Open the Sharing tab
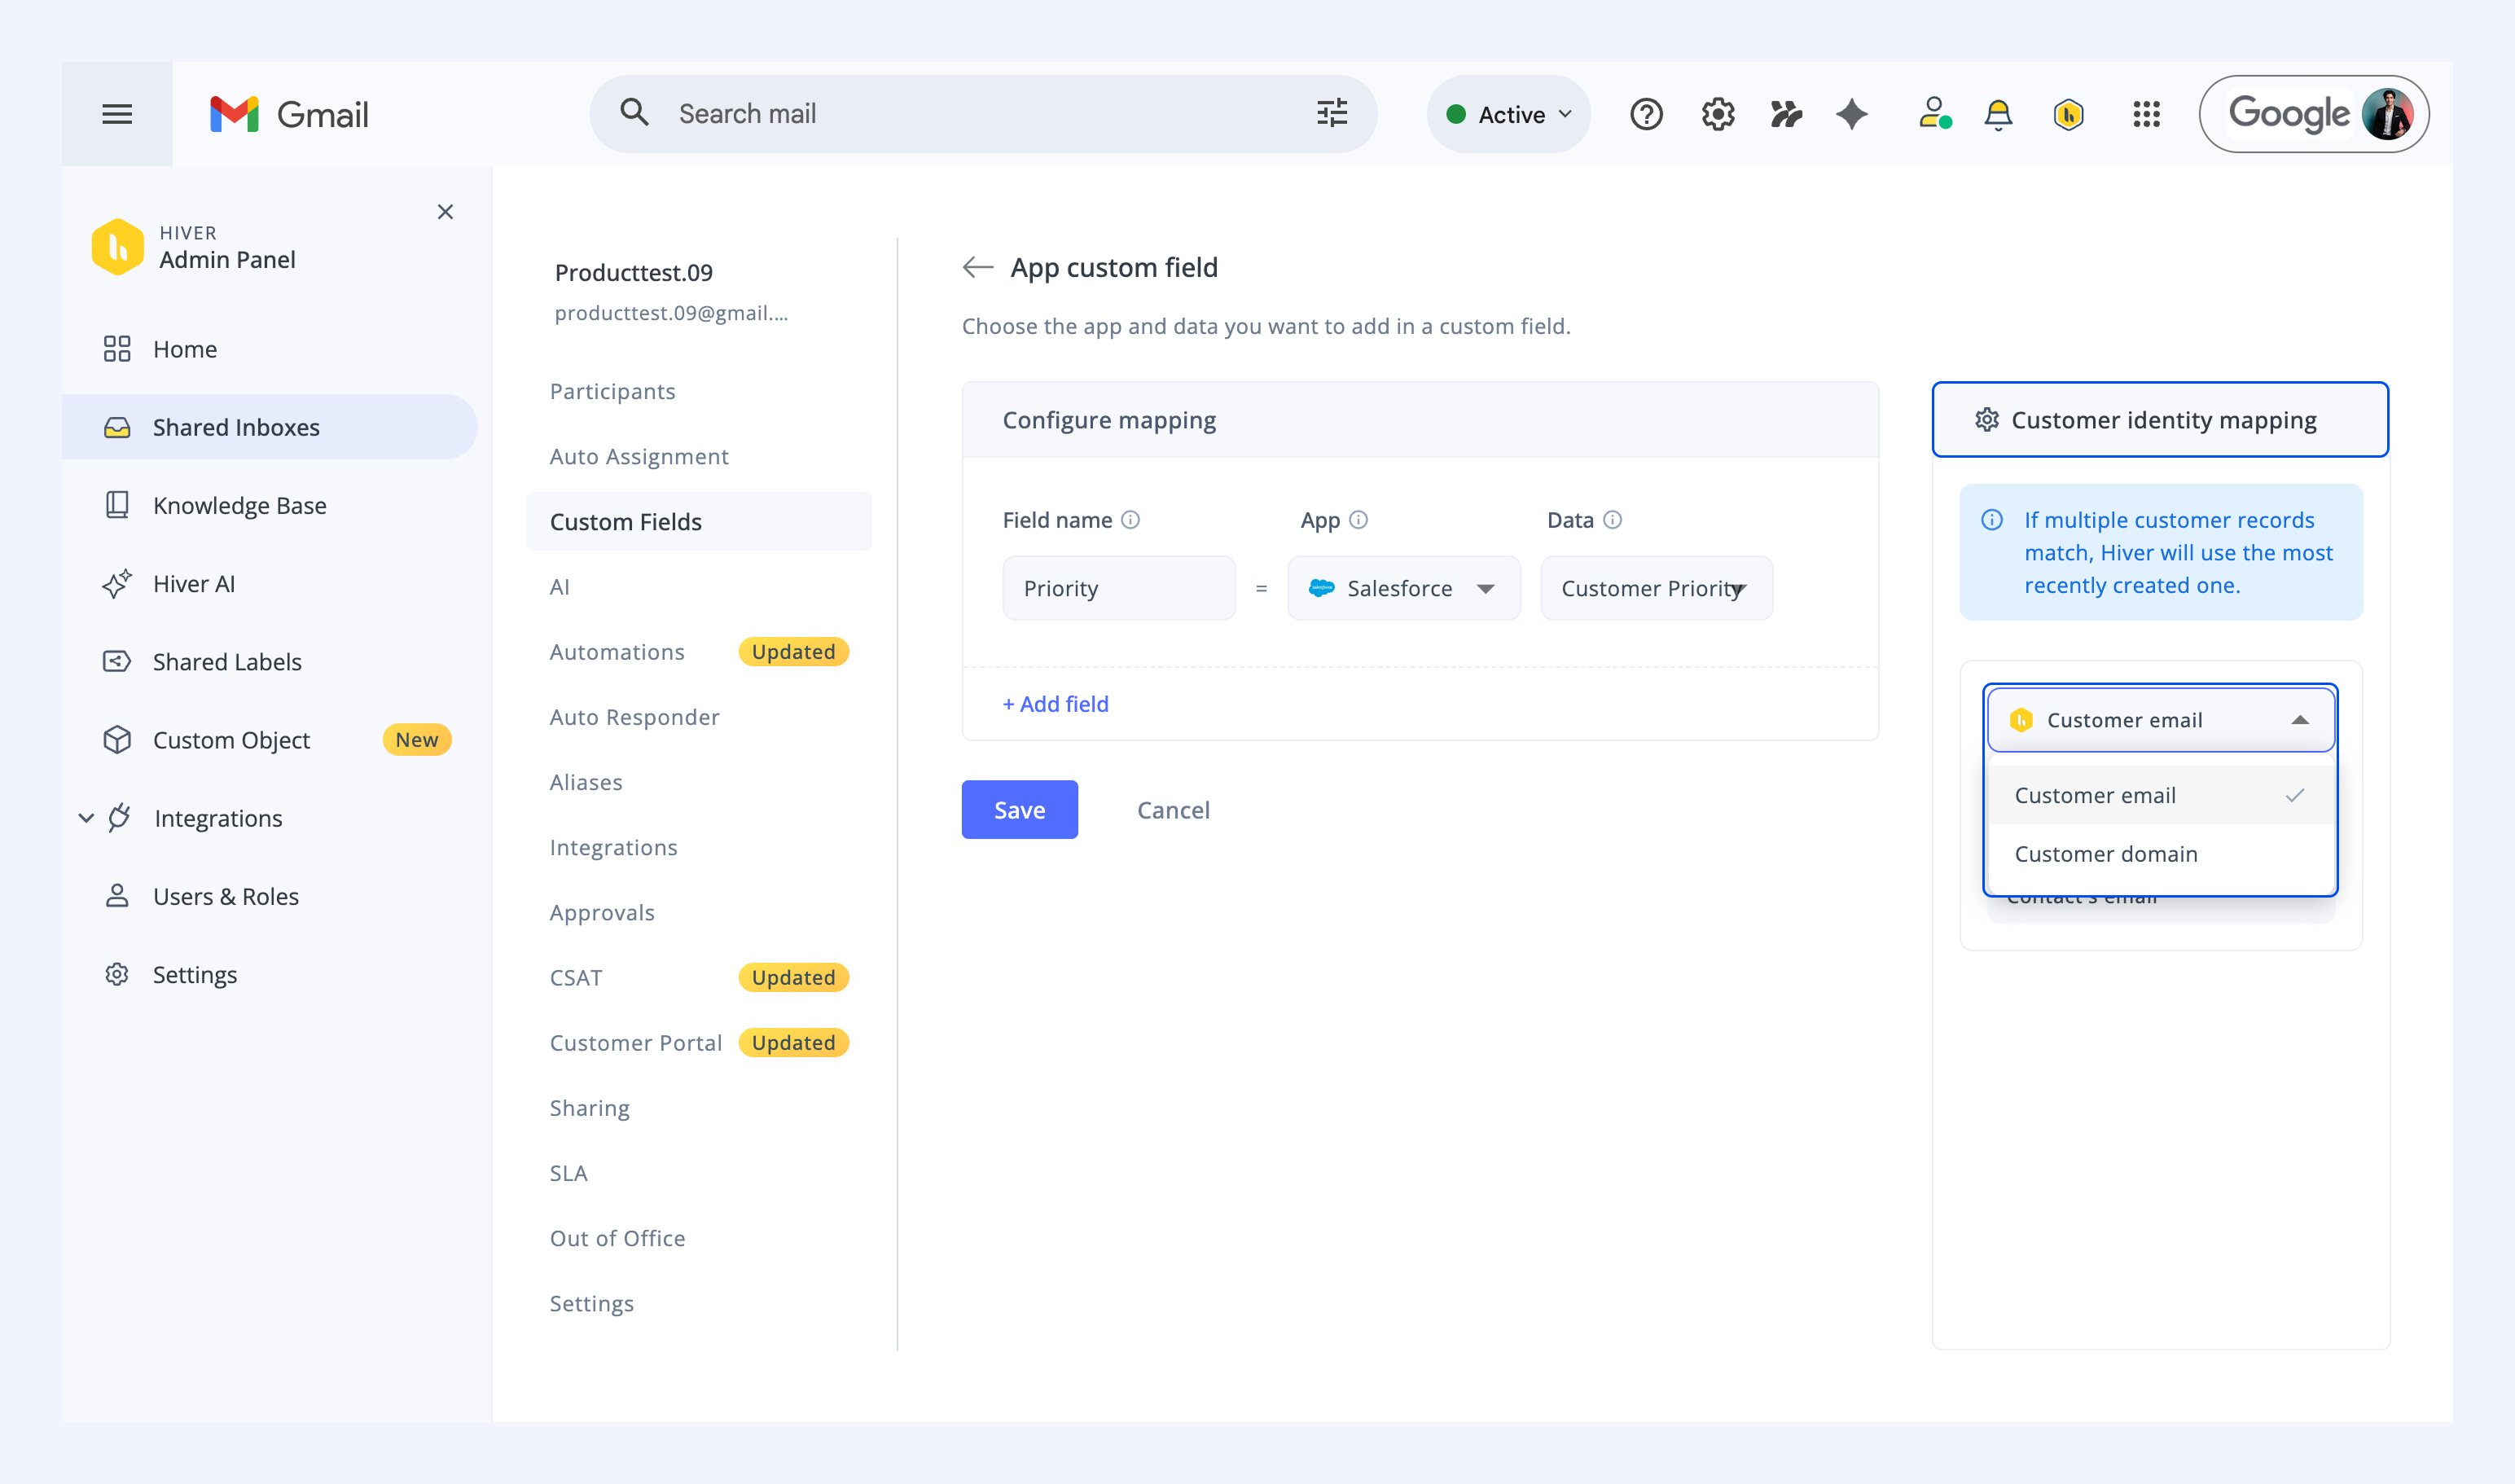The width and height of the screenshot is (2515, 1484). [589, 1108]
